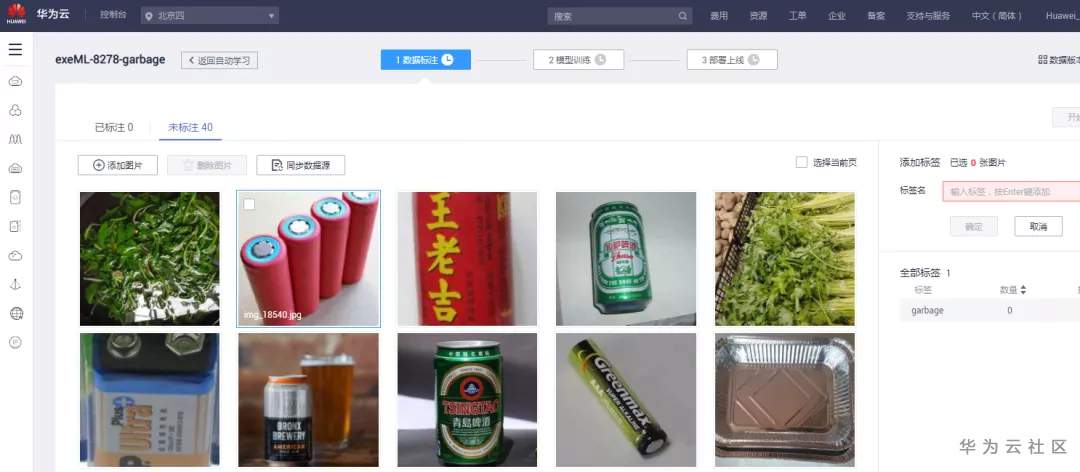Click the garbage label row

coord(990,311)
